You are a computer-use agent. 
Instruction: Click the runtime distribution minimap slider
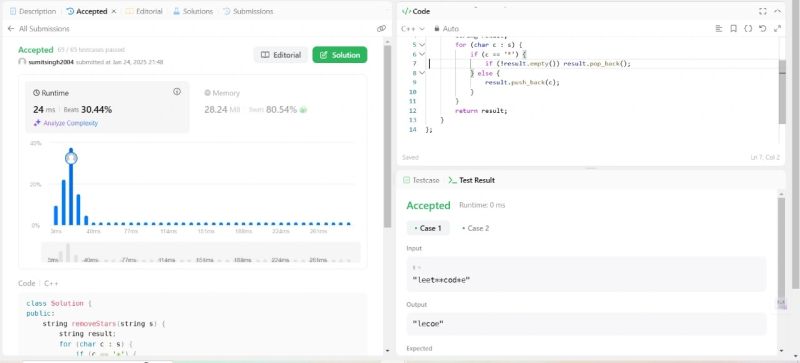[201, 252]
